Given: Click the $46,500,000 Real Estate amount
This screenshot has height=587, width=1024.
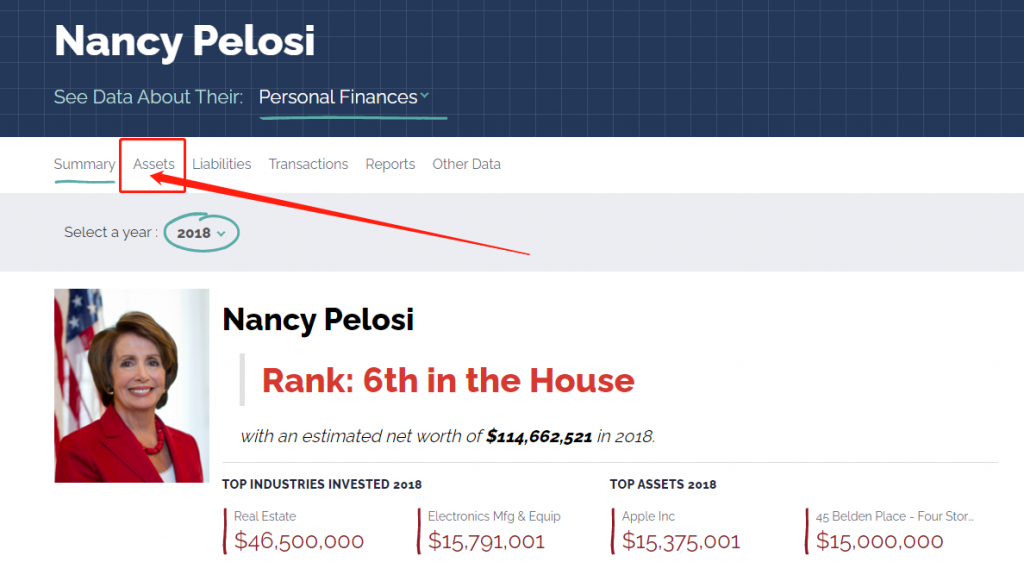Looking at the screenshot, I should tap(299, 541).
